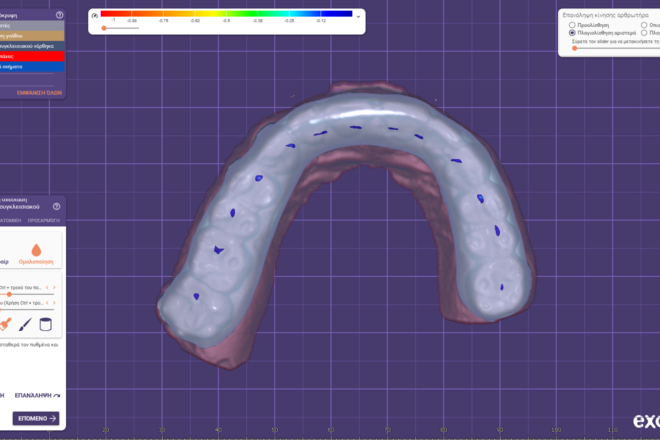Click the ΕΠΟΜΕΝΟ next button

pos(36,418)
